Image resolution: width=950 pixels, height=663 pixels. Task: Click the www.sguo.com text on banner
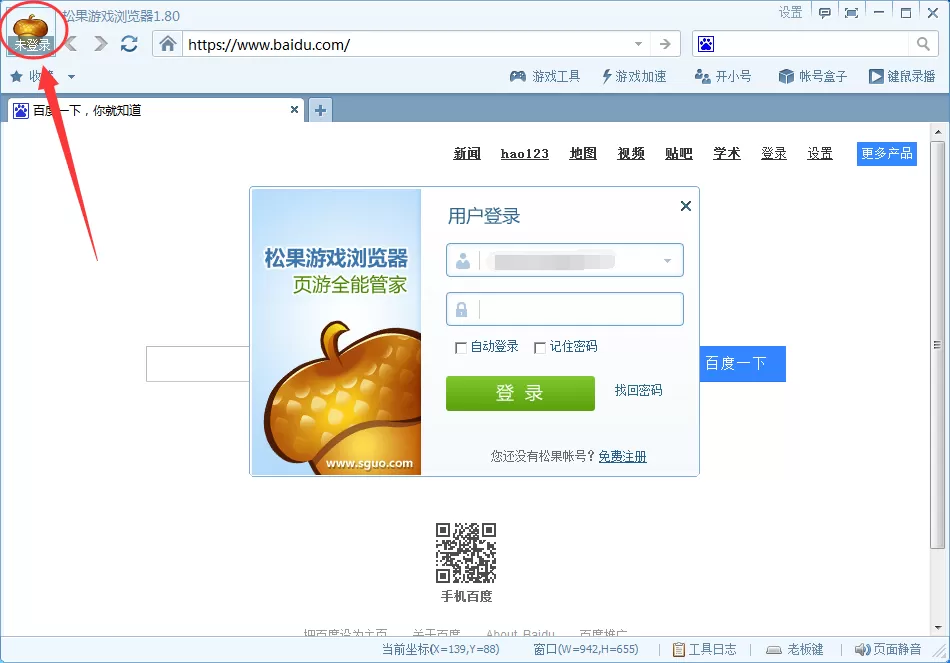(x=369, y=464)
